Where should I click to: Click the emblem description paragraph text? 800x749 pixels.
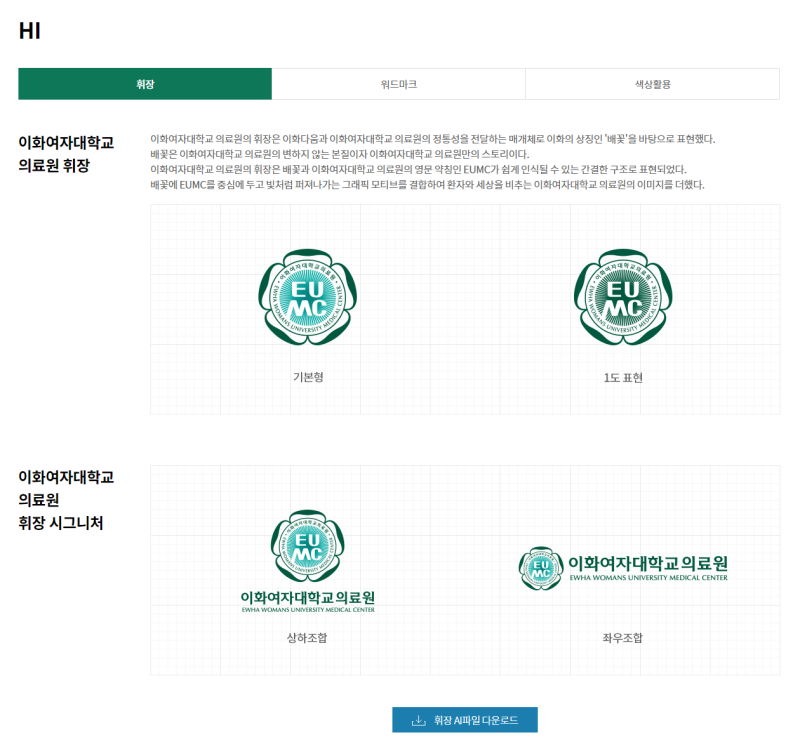tap(430, 162)
